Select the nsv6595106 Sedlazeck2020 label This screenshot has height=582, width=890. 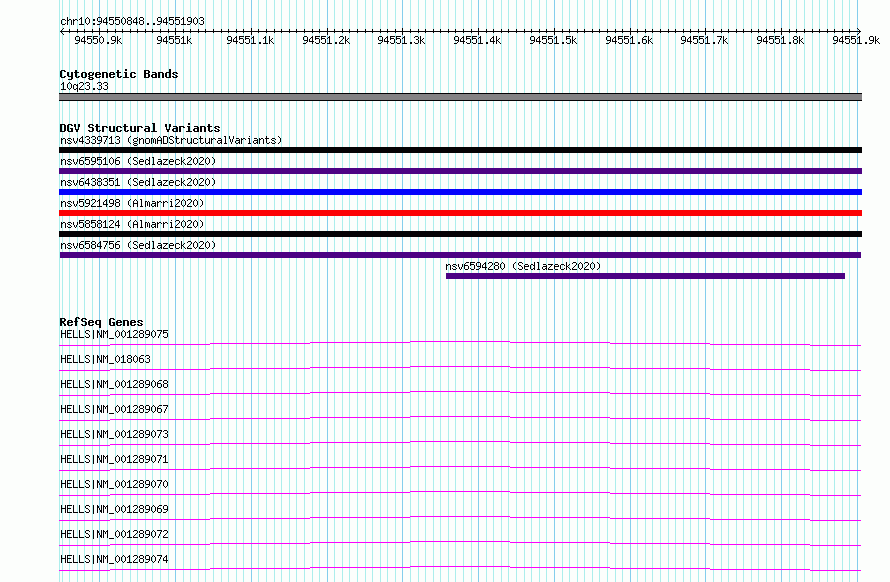pos(138,161)
